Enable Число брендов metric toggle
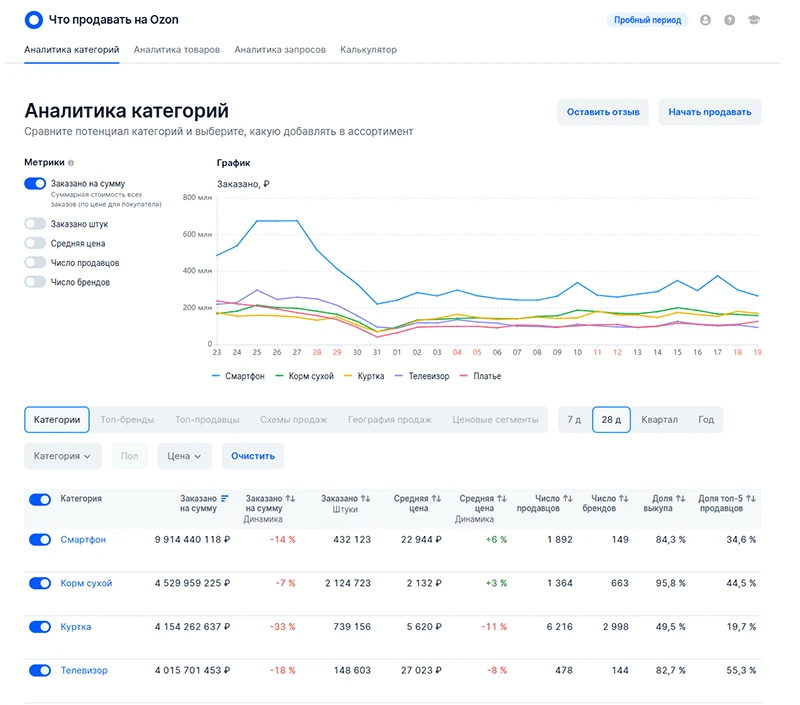Viewport: 800px width, 705px height. coord(35,282)
